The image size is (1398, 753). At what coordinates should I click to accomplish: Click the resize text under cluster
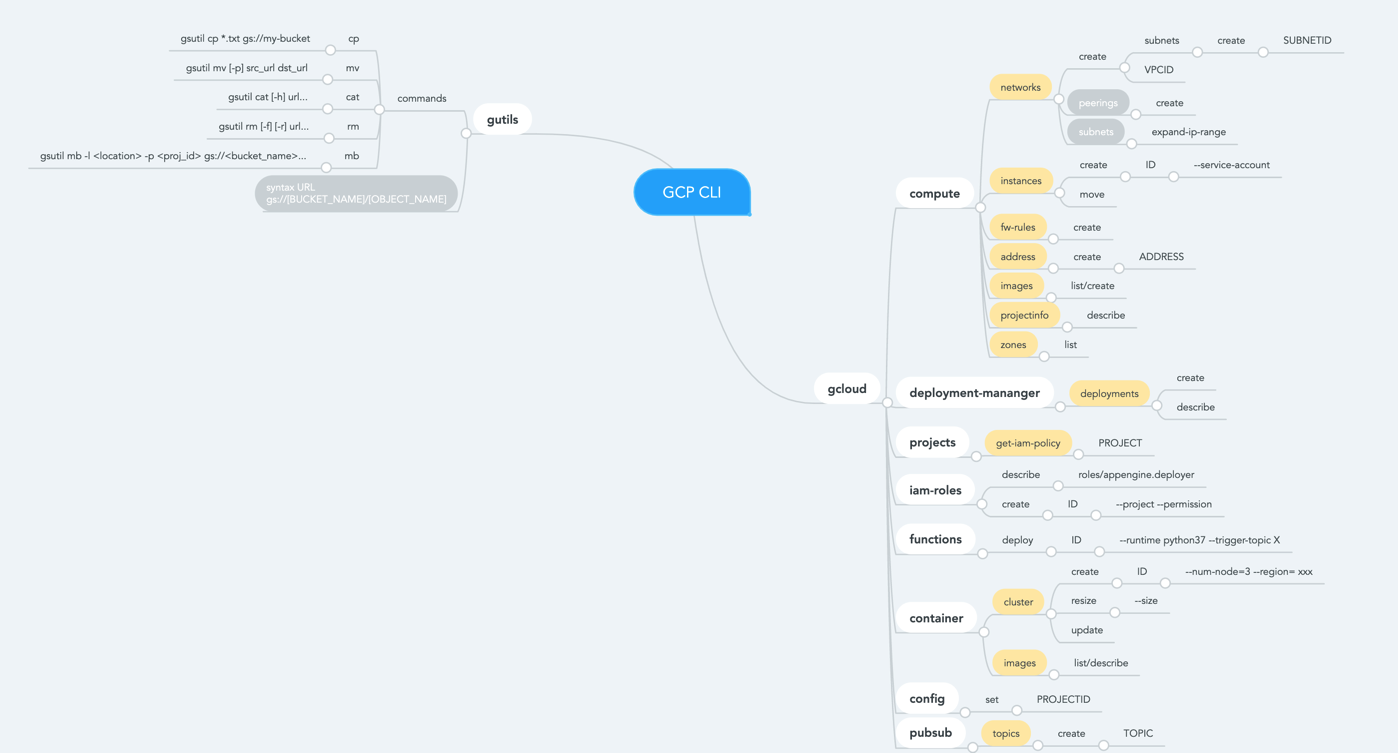[1083, 601]
